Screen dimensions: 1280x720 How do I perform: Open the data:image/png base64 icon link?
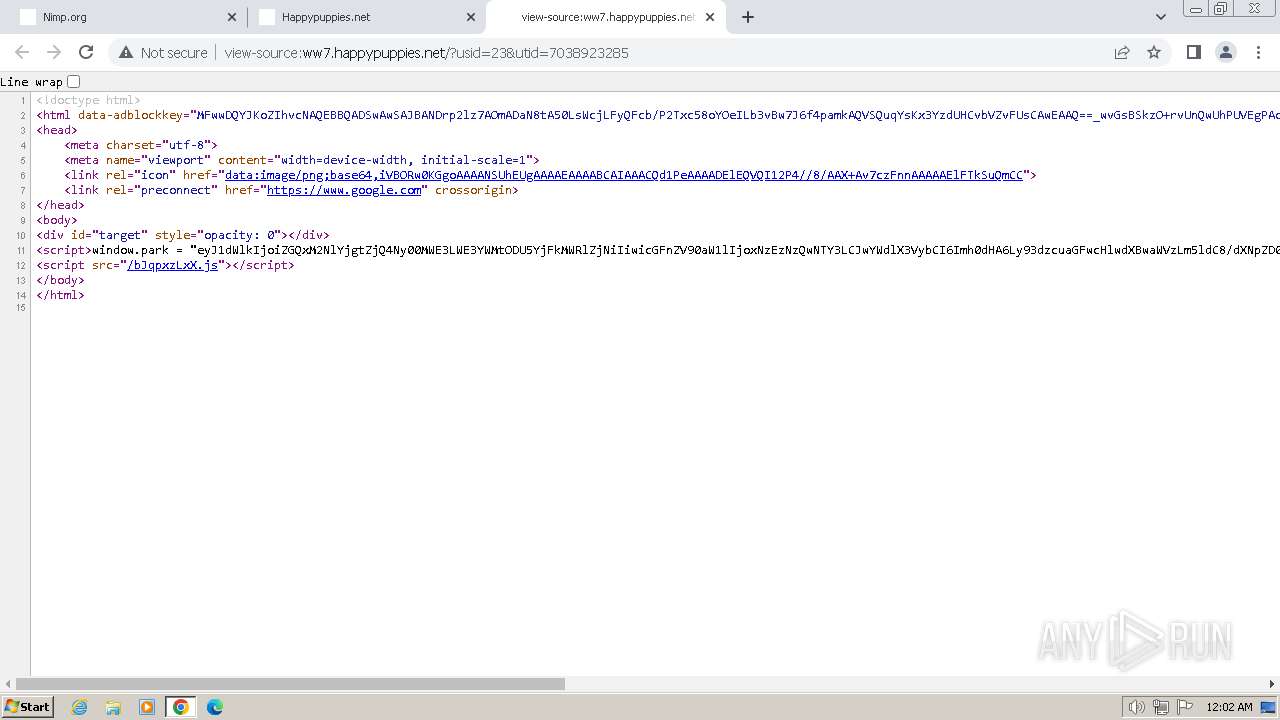(x=624, y=175)
